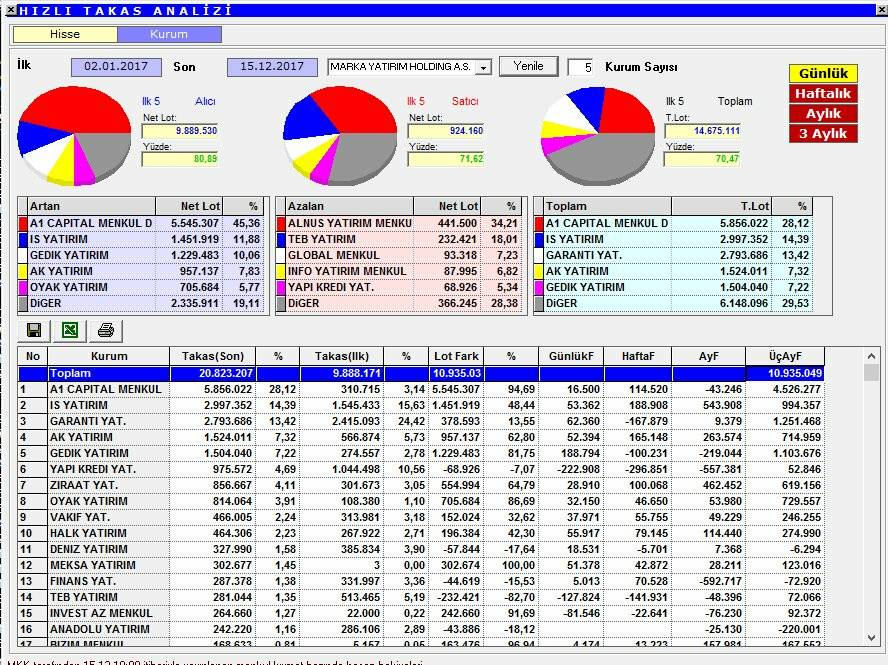Select the Günlük period button
Image resolution: width=888 pixels, height=665 pixels.
823,73
